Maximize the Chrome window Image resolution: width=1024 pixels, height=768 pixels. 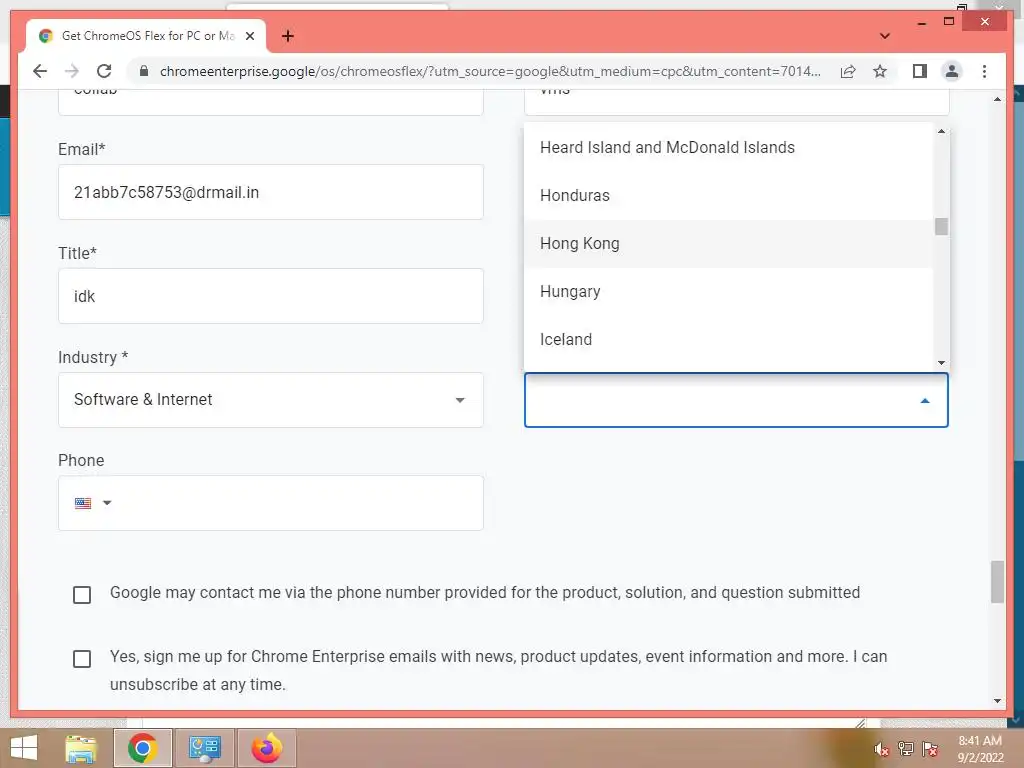click(x=949, y=22)
